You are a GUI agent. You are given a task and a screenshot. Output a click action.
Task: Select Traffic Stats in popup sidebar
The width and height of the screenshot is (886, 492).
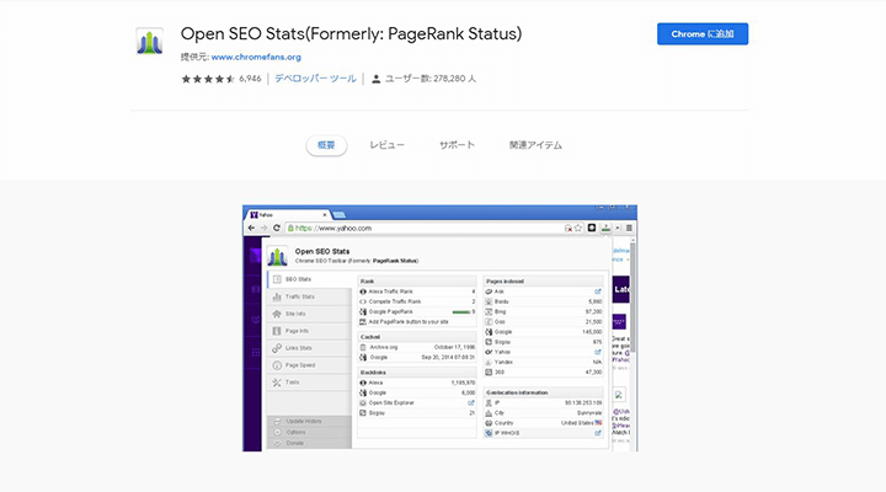pos(309,297)
